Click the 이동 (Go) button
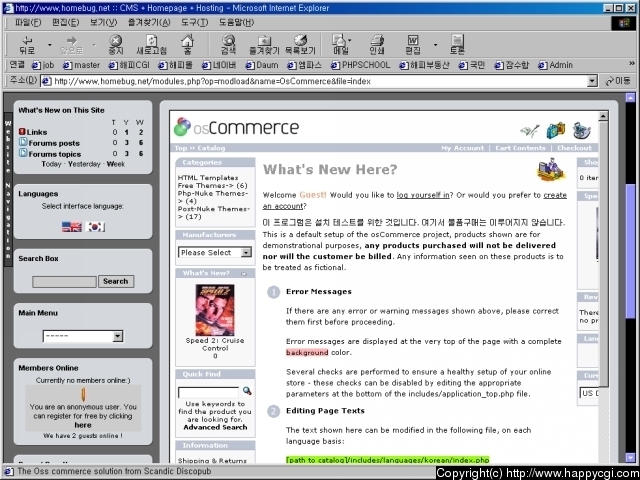640x480 pixels. 618,81
